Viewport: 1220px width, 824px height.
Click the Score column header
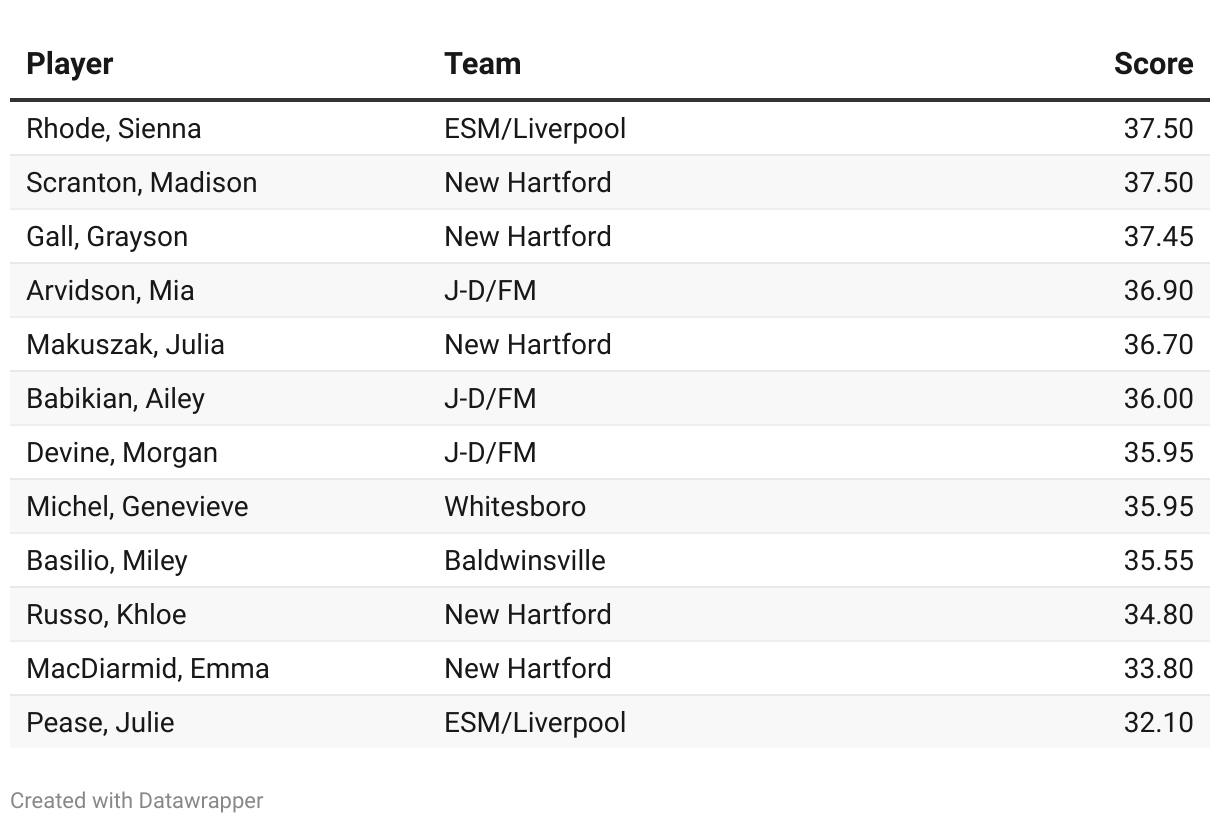coord(1153,64)
